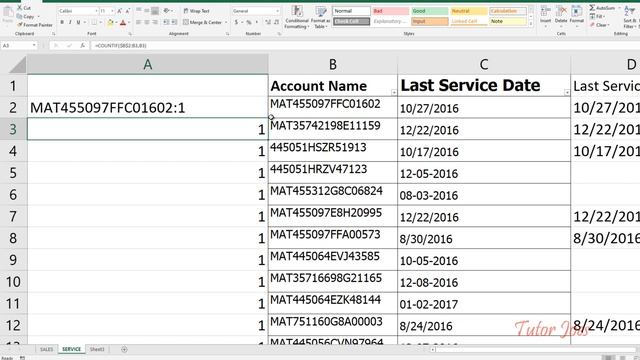Open the Last Service Date filter dropdown
The width and height of the screenshot is (640, 360).
(x=567, y=93)
